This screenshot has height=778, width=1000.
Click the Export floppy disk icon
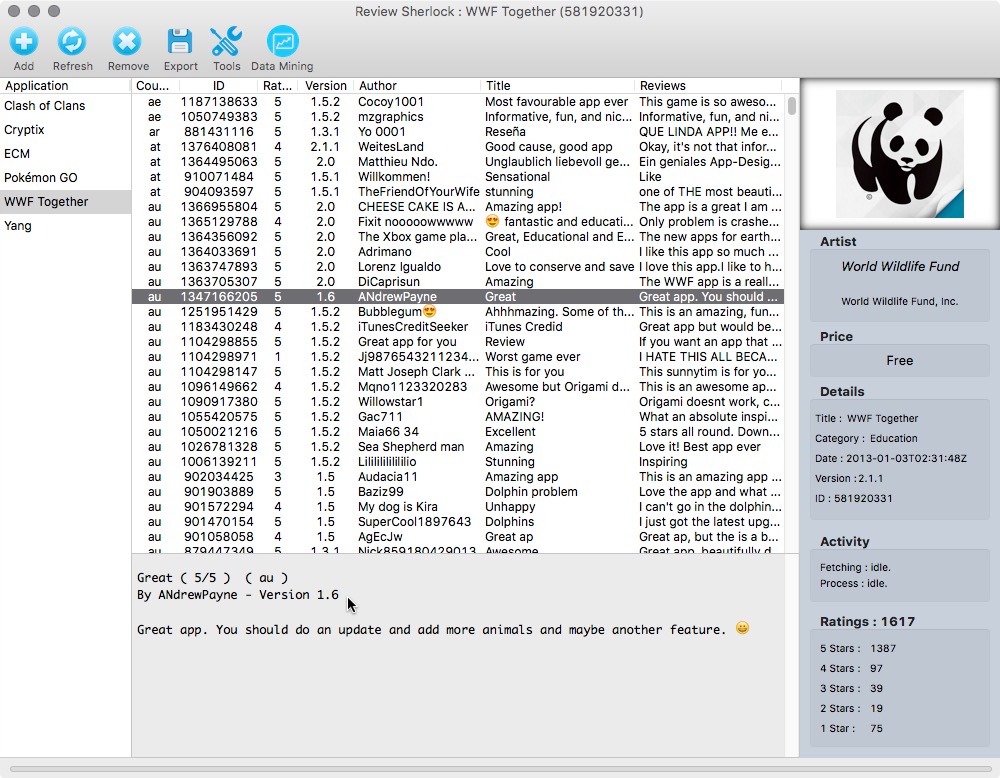point(180,42)
